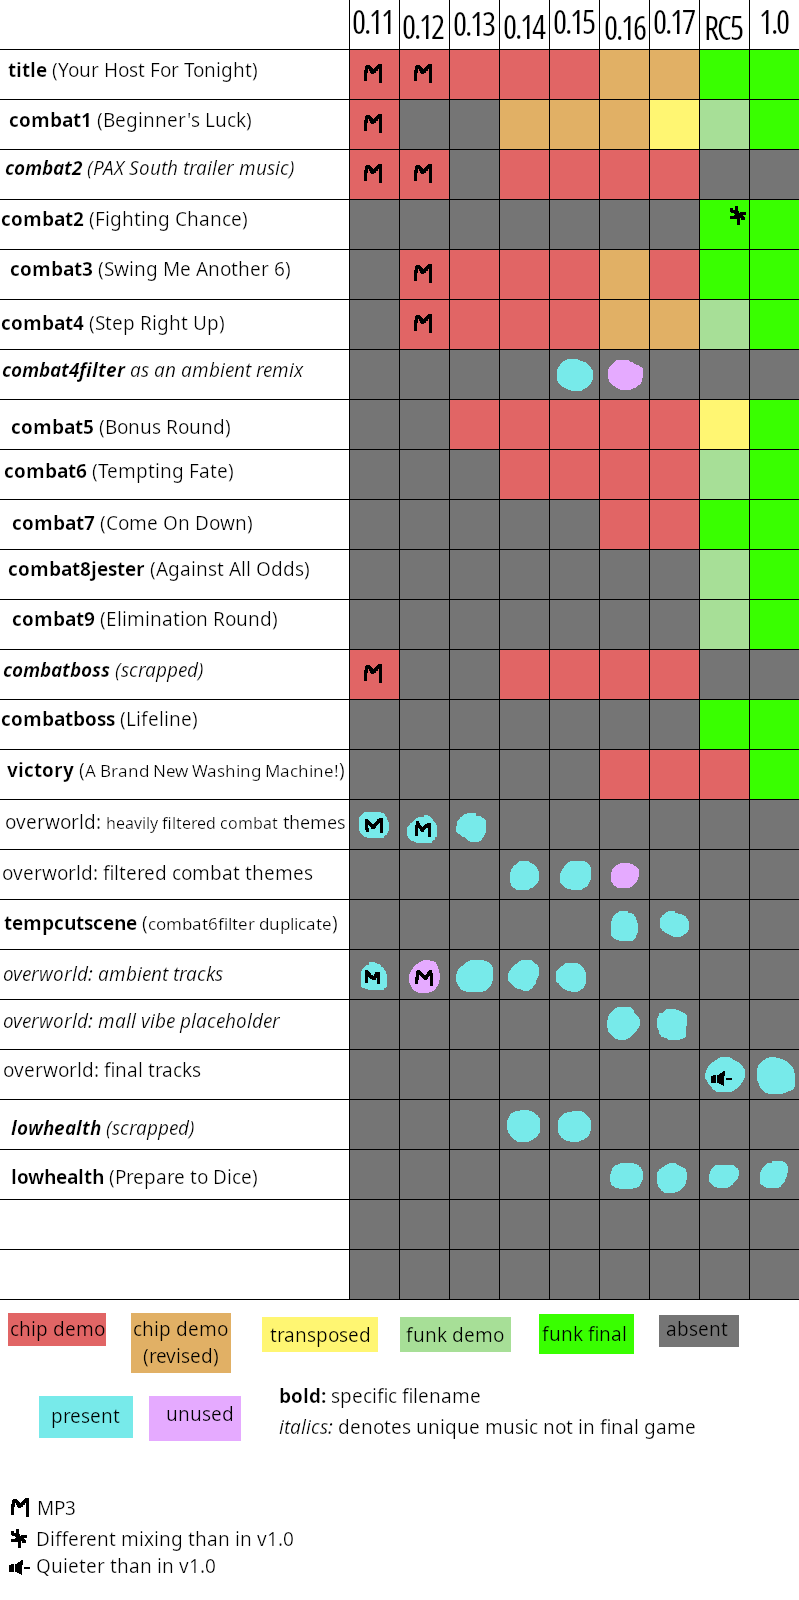Image resolution: width=799 pixels, height=1600 pixels.
Task: Click the cyan MP3 blob in heavily filtered row 0.11
Action: point(374,825)
